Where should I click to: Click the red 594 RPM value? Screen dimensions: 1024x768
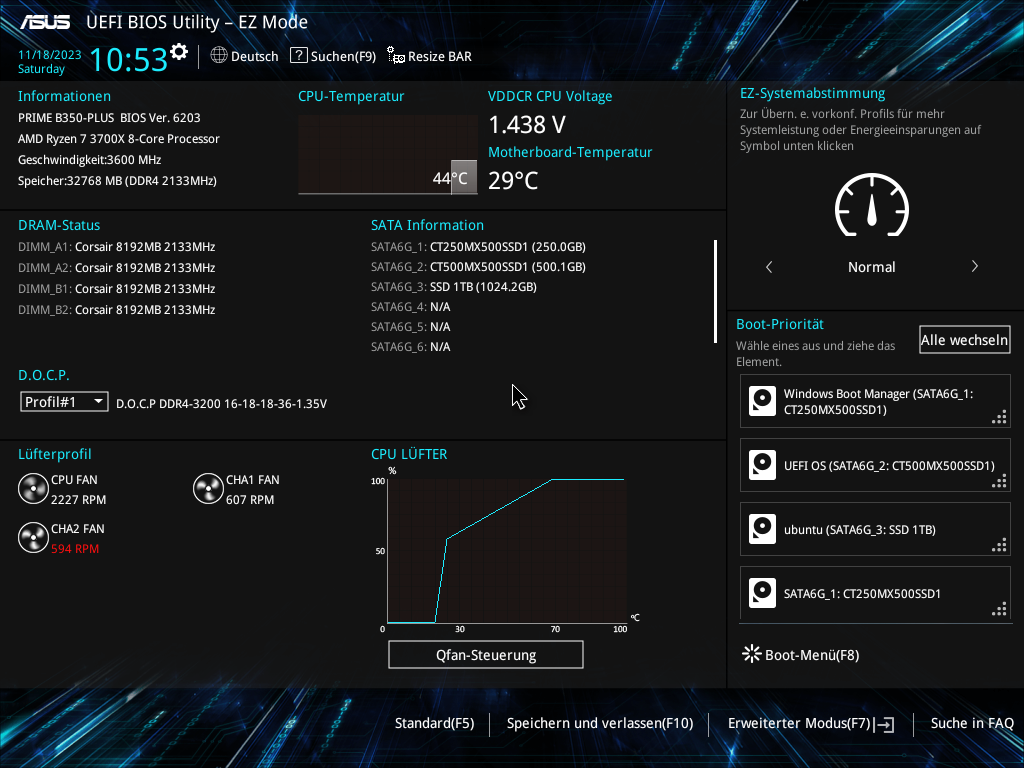(75, 549)
